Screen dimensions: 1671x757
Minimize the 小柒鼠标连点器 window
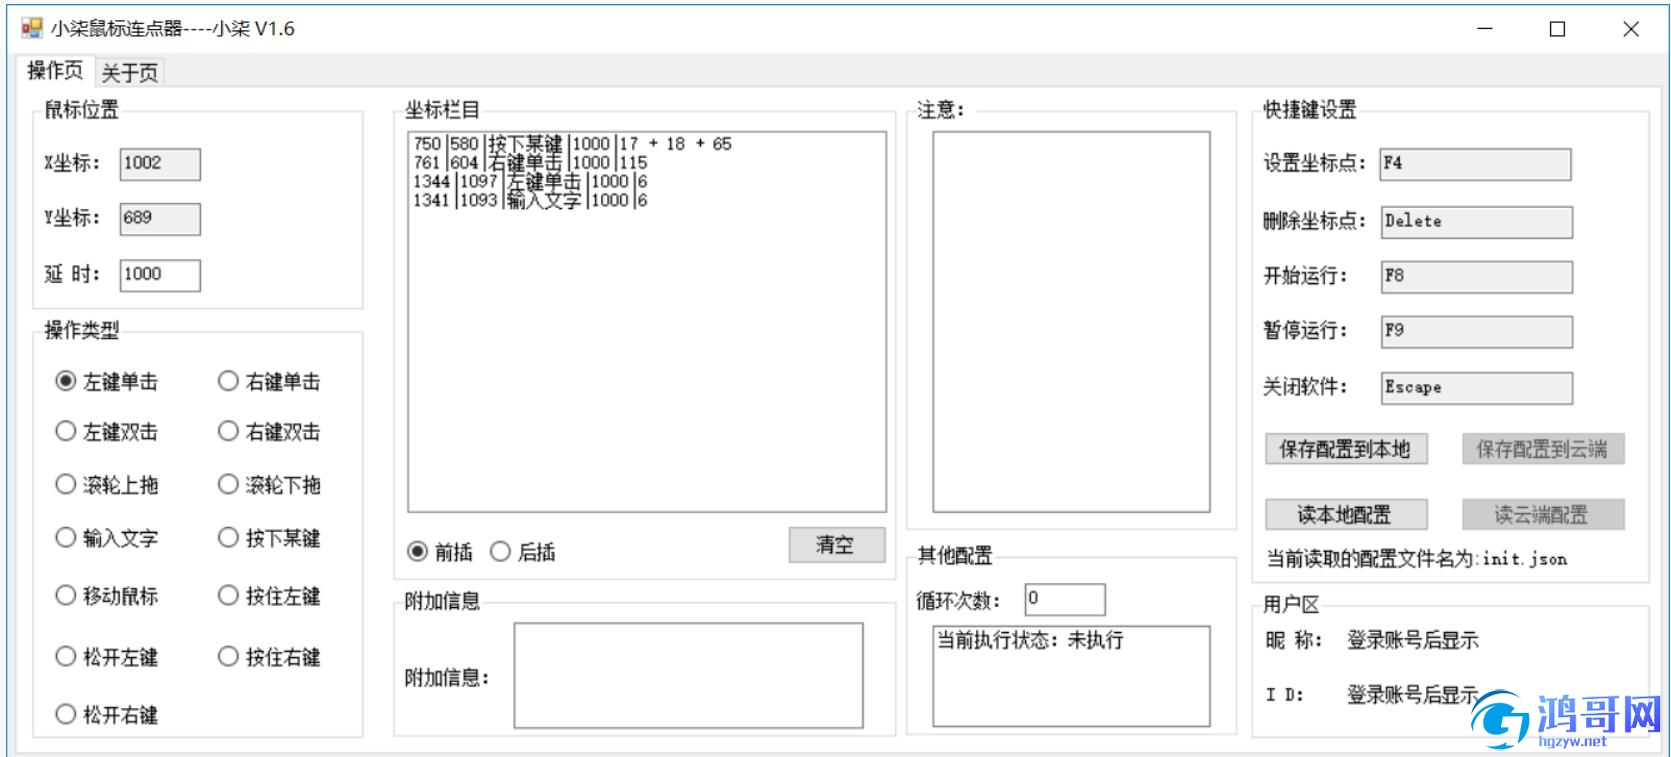[1485, 29]
